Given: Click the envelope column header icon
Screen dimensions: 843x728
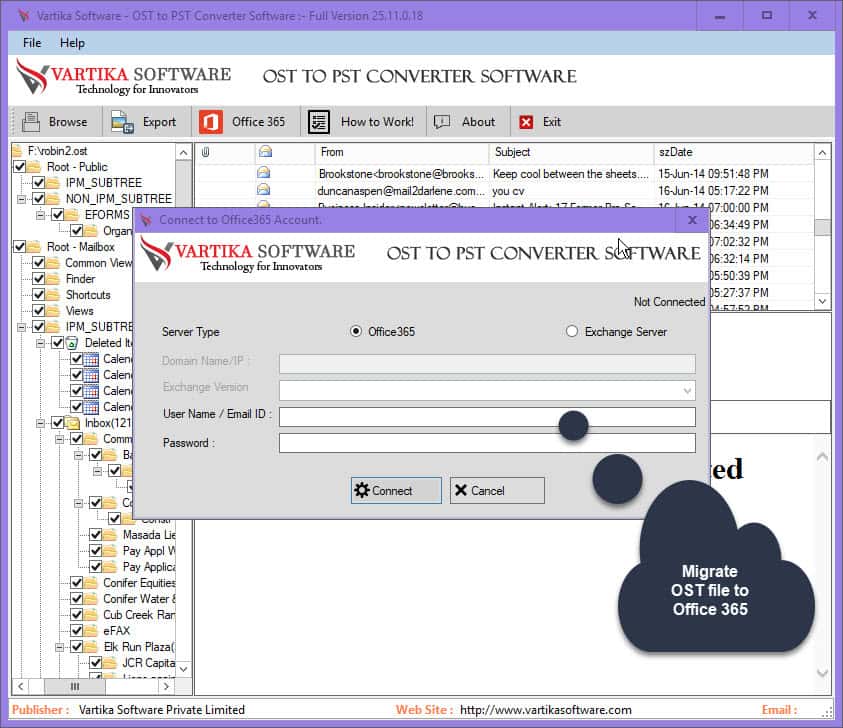Looking at the screenshot, I should click(265, 152).
